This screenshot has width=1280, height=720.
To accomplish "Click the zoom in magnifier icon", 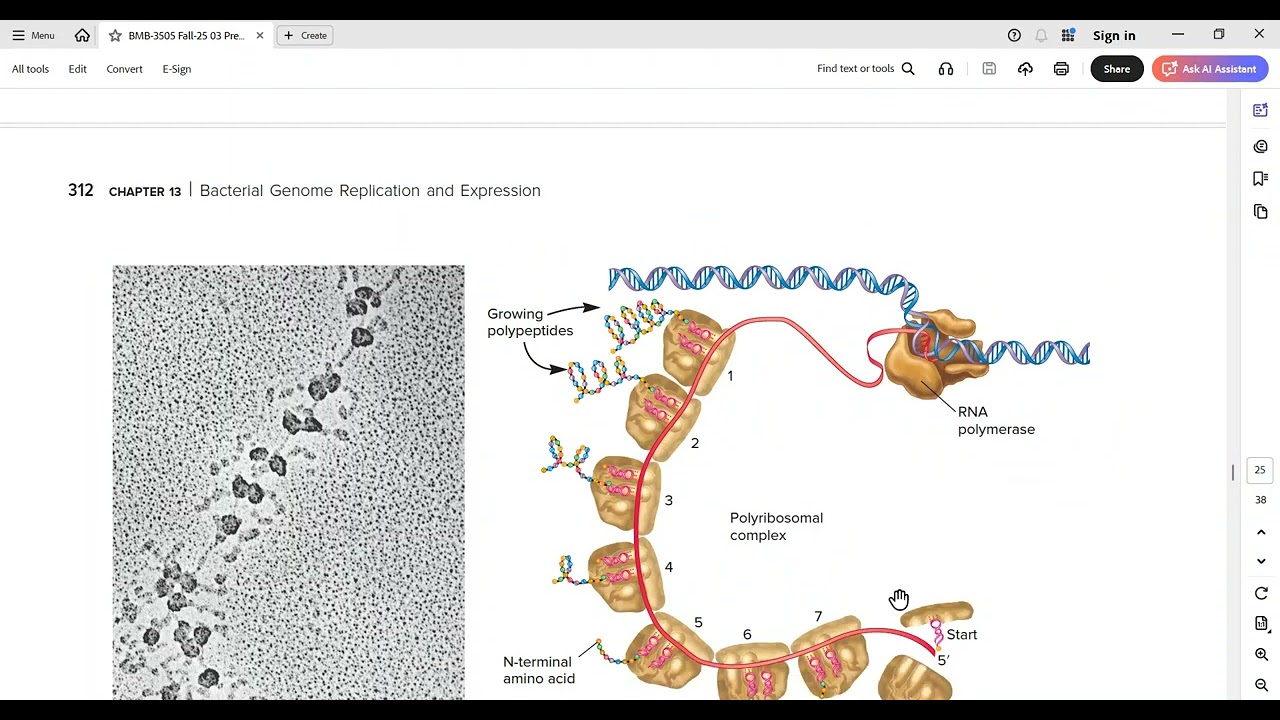I will pos(1261,655).
